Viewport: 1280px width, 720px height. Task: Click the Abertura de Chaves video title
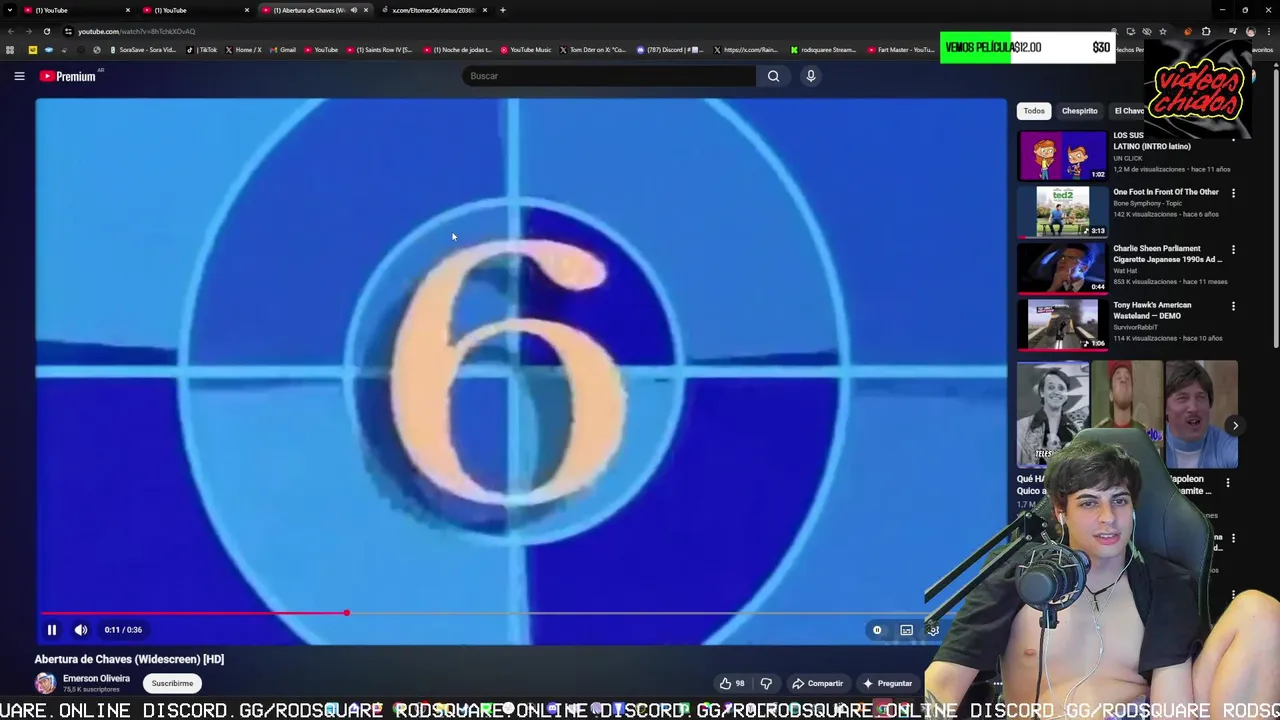click(129, 659)
